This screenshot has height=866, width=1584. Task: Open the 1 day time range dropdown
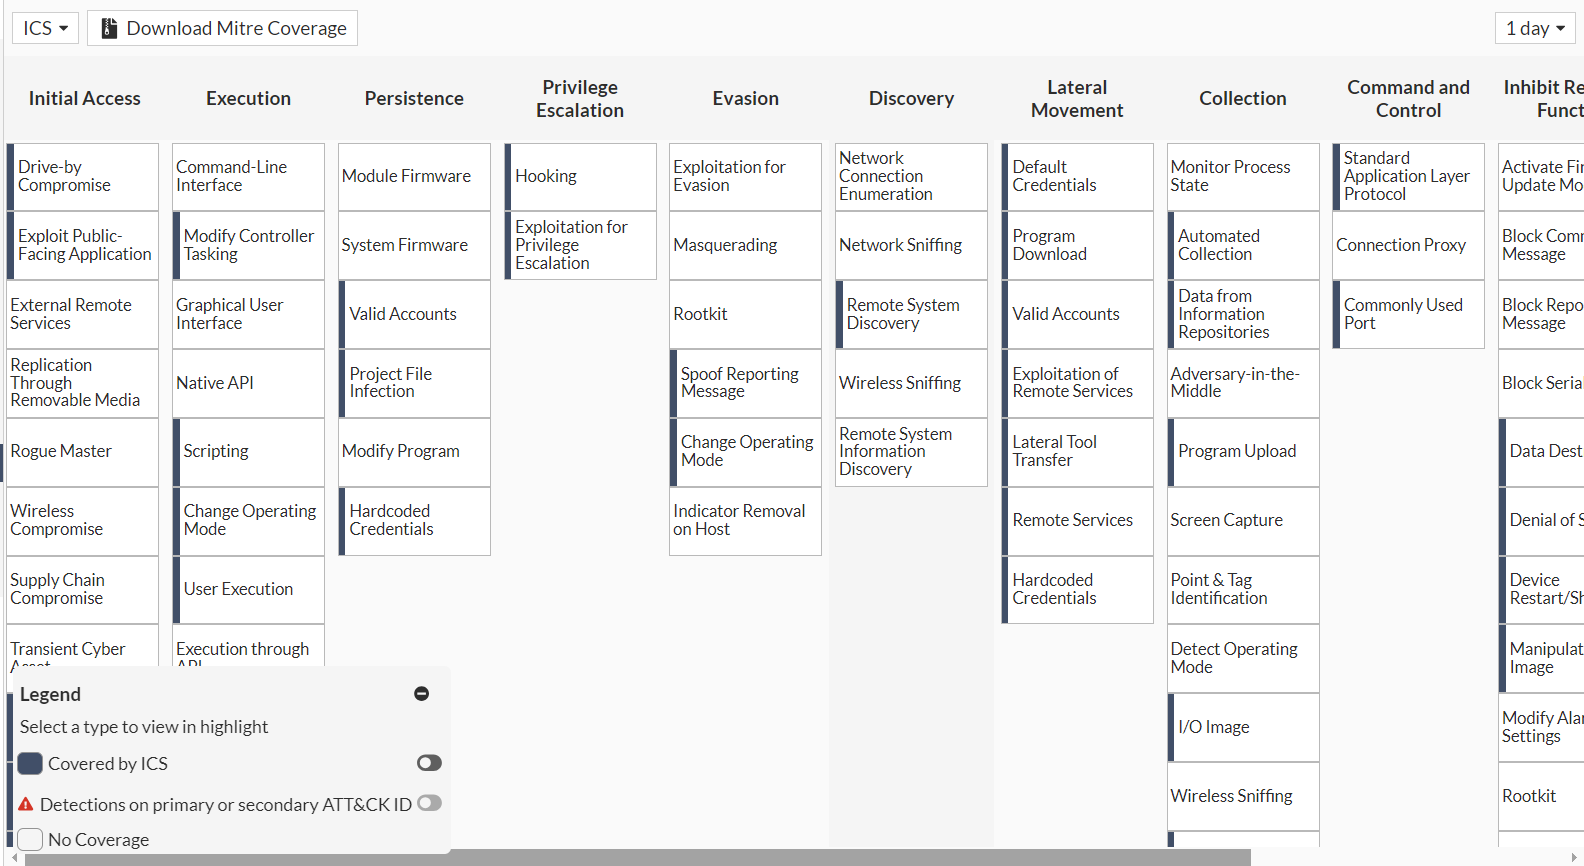tap(1535, 28)
